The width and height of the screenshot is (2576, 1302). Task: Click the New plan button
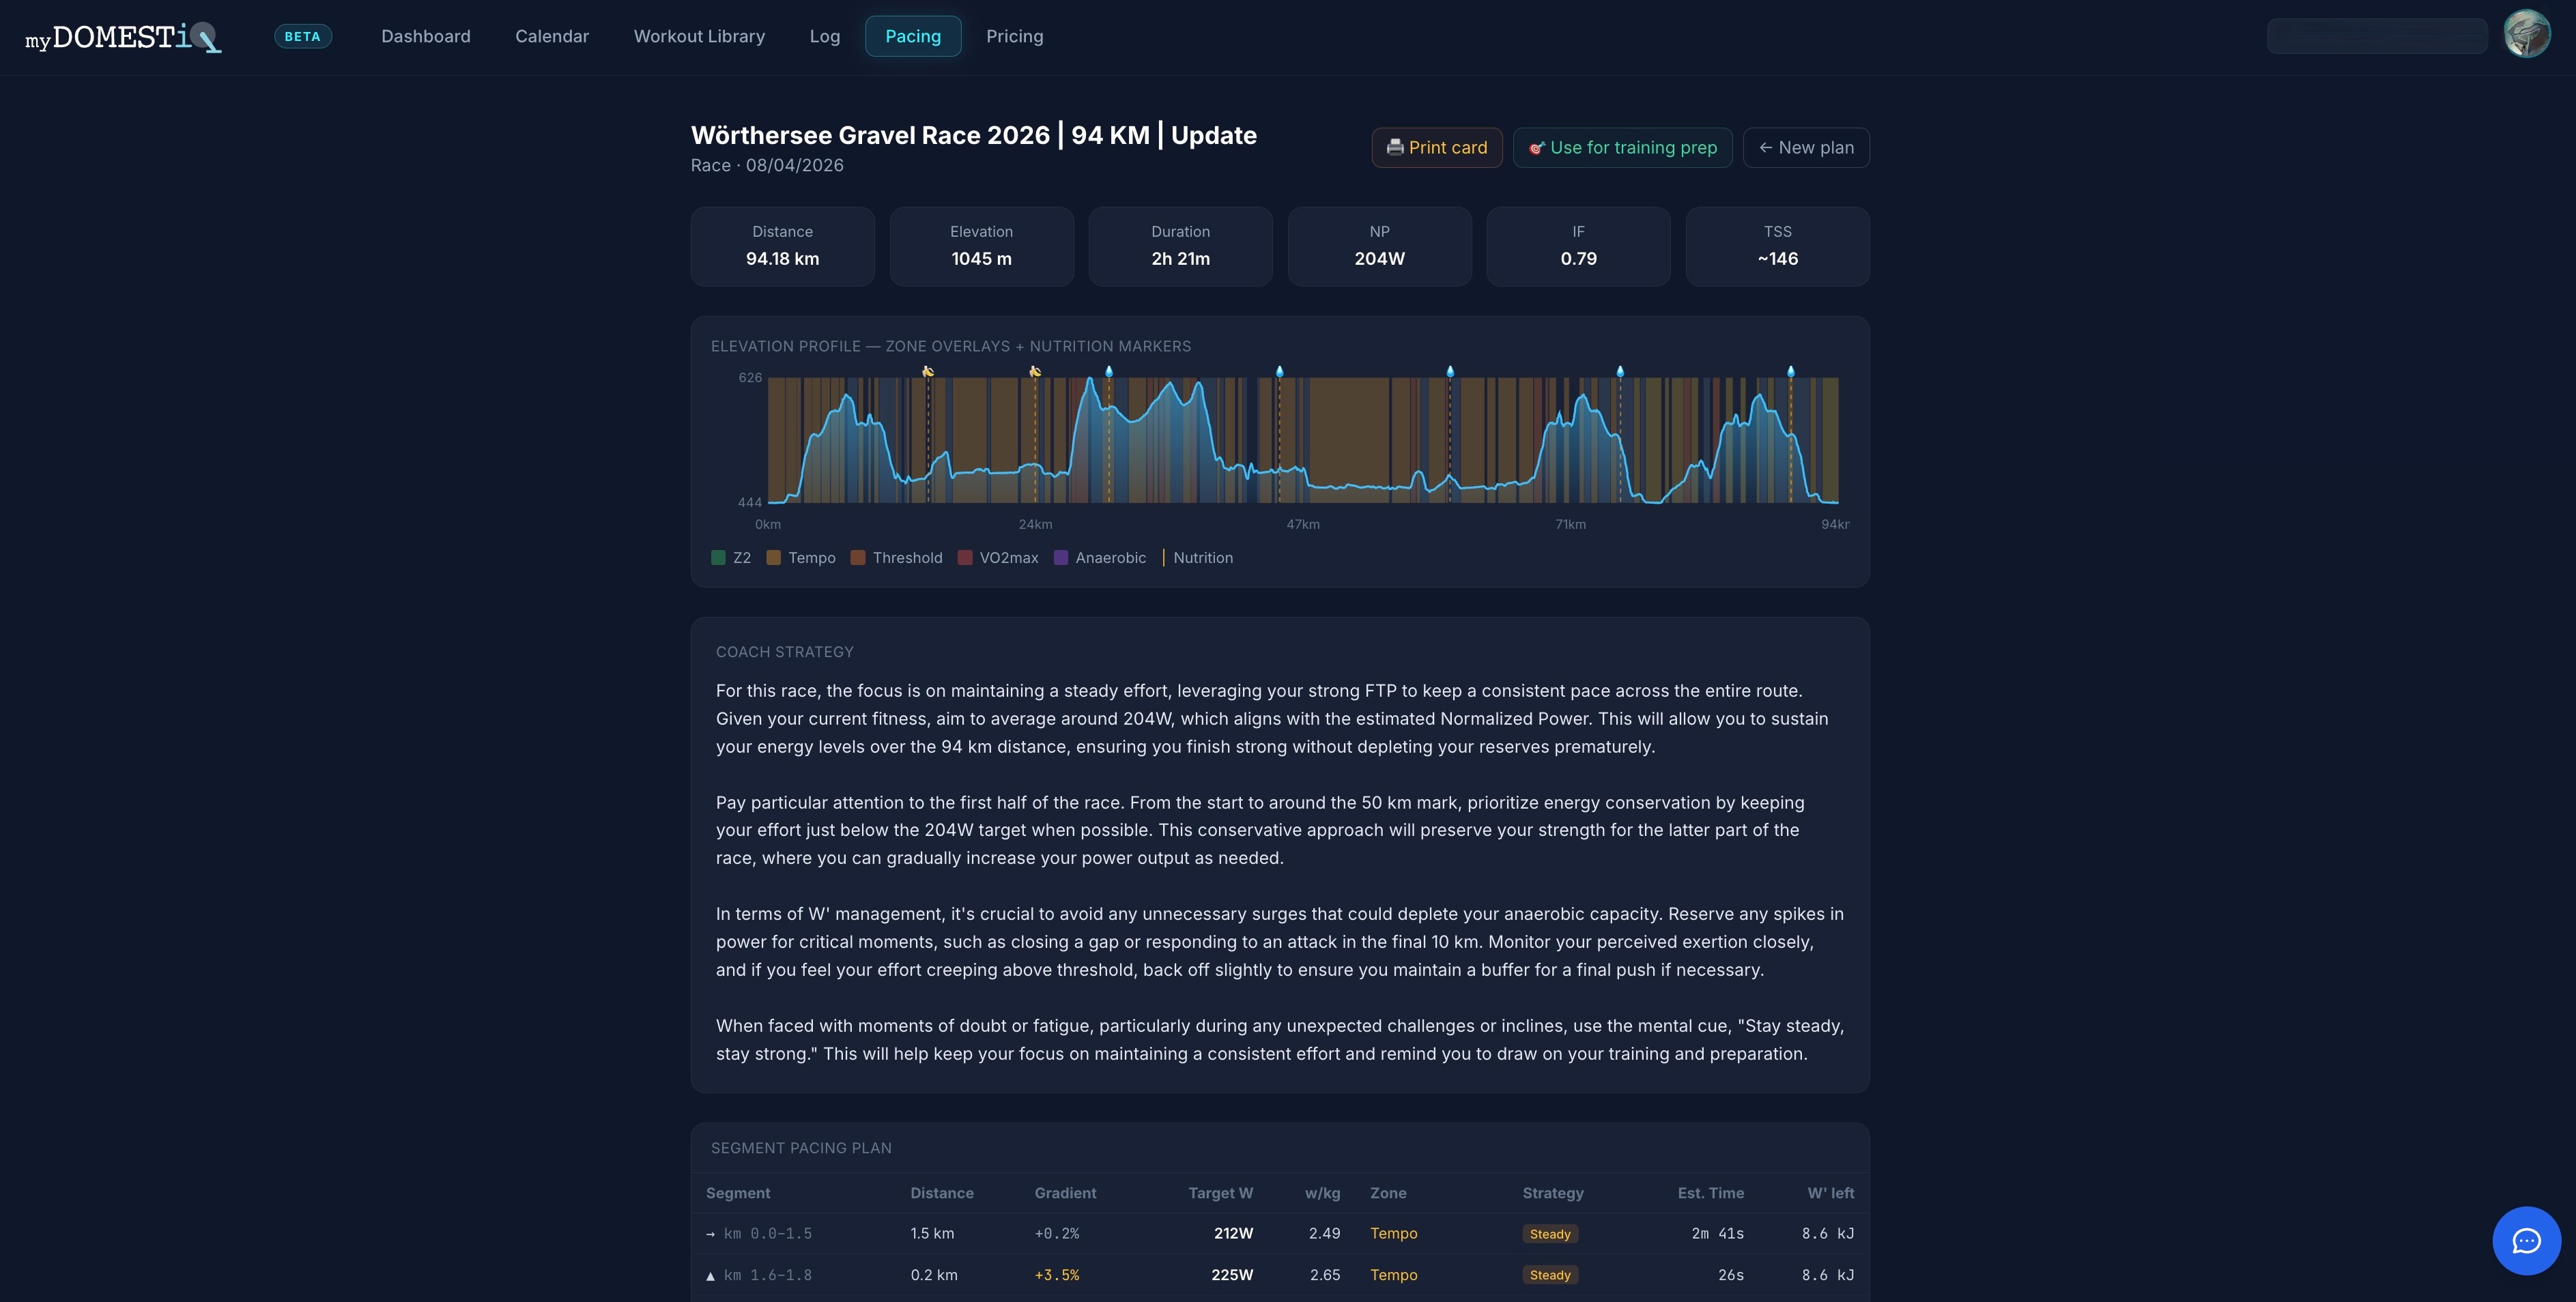(x=1806, y=148)
